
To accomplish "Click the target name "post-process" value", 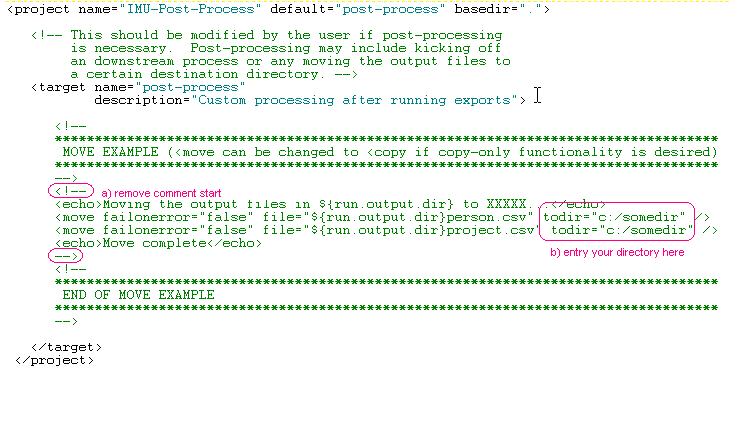I will point(191,87).
